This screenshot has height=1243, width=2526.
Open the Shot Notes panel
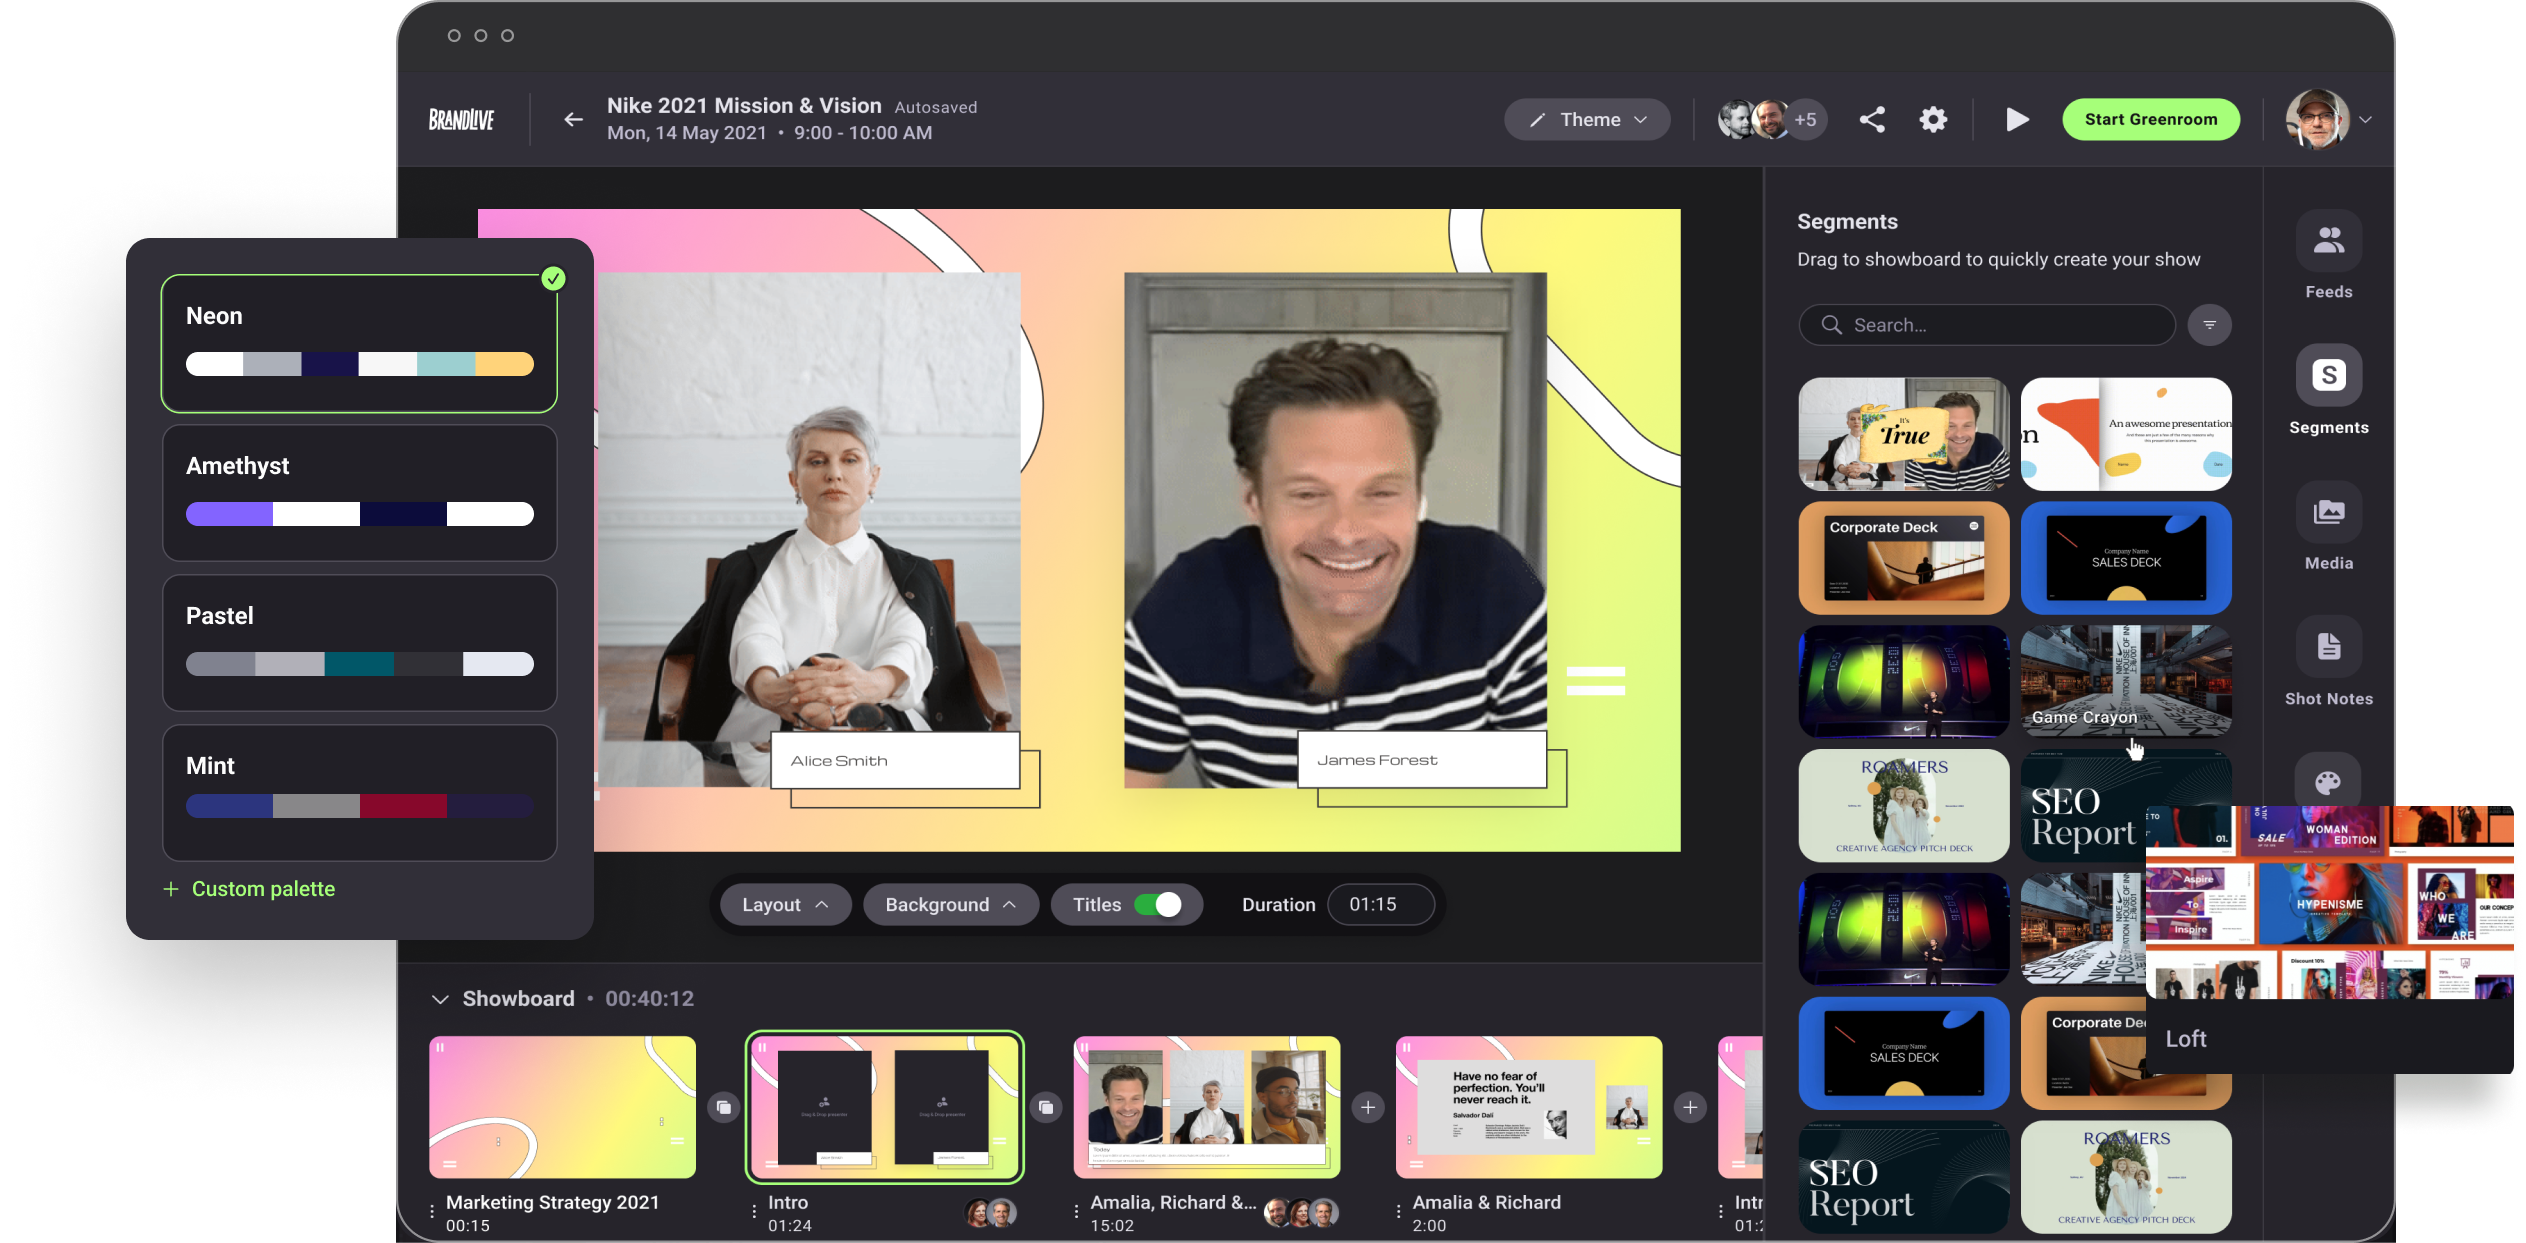tap(2329, 648)
